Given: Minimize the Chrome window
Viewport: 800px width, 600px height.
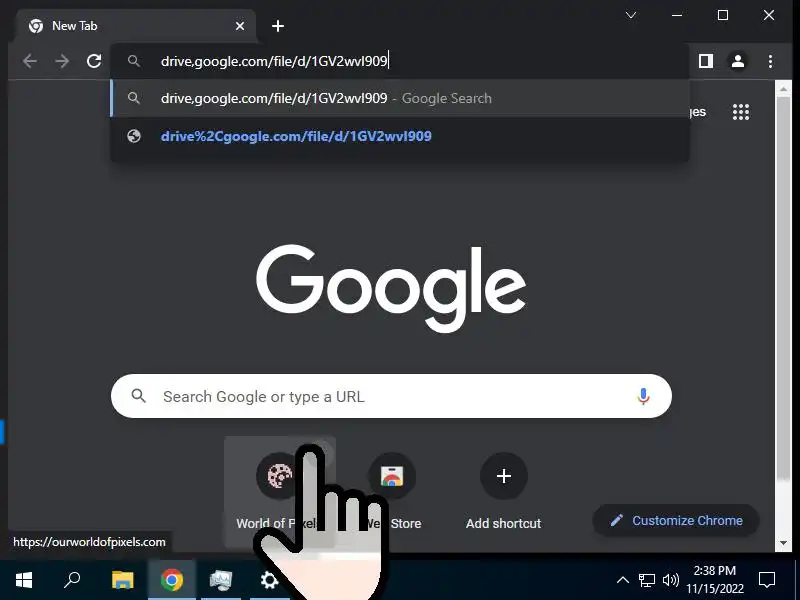Looking at the screenshot, I should [677, 15].
